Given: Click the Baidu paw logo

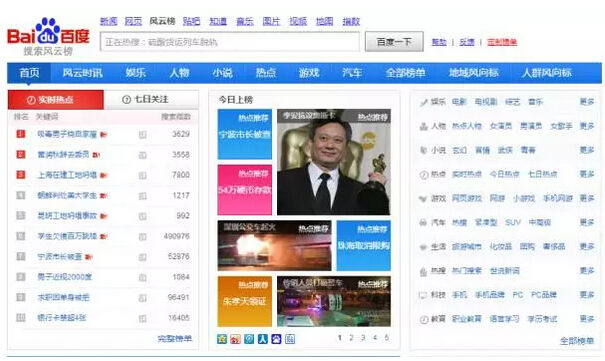Looking at the screenshot, I should (x=48, y=31).
